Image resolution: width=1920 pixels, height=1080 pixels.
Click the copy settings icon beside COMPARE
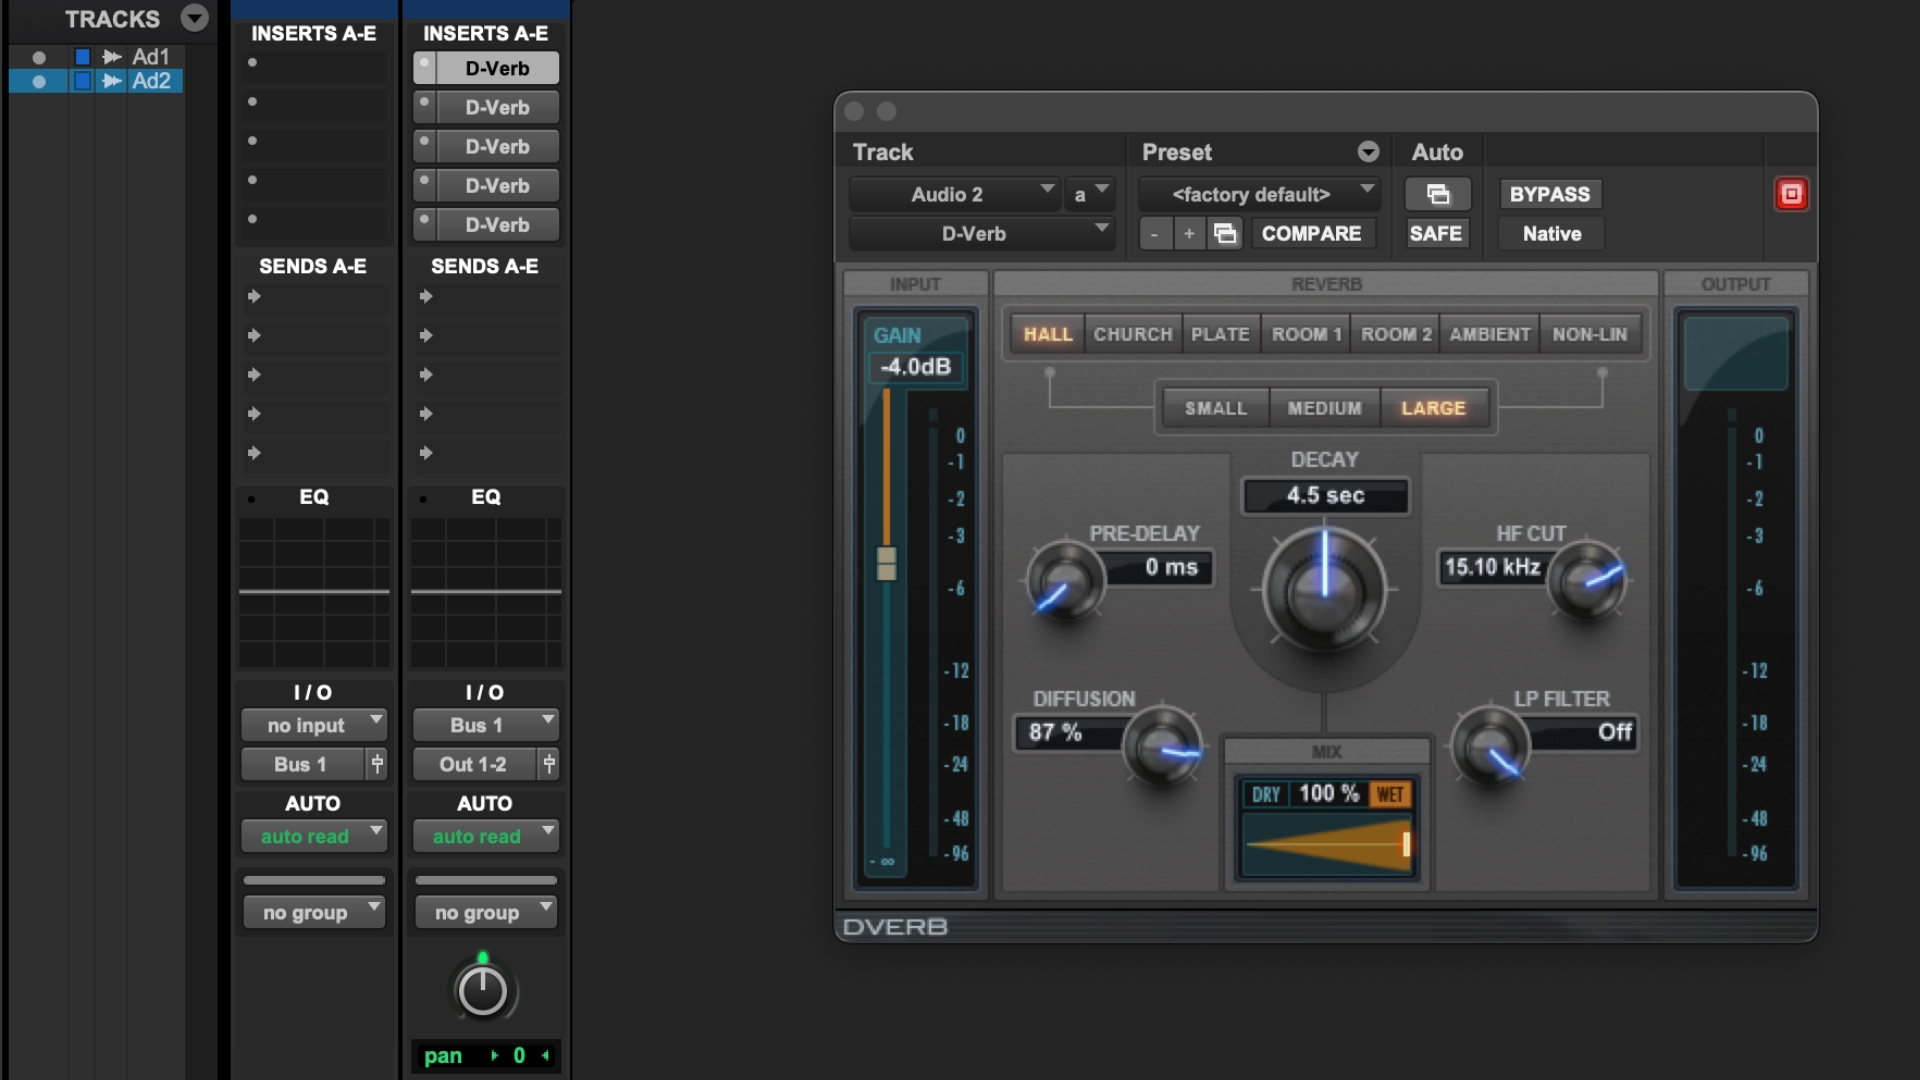tap(1225, 234)
